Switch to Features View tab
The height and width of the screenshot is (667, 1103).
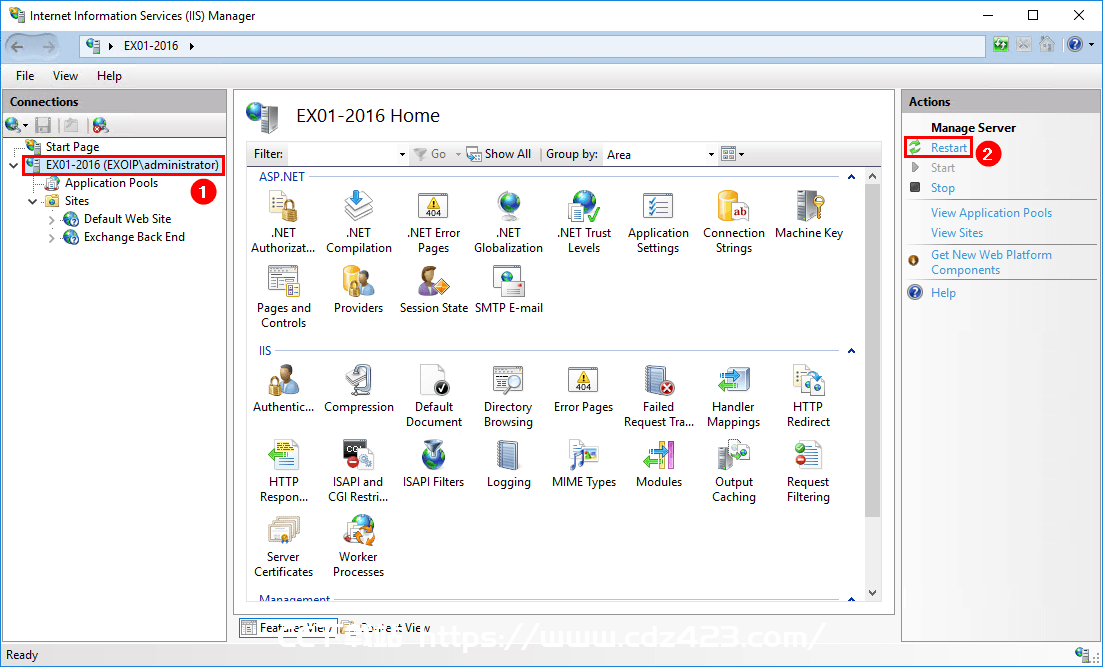point(288,628)
